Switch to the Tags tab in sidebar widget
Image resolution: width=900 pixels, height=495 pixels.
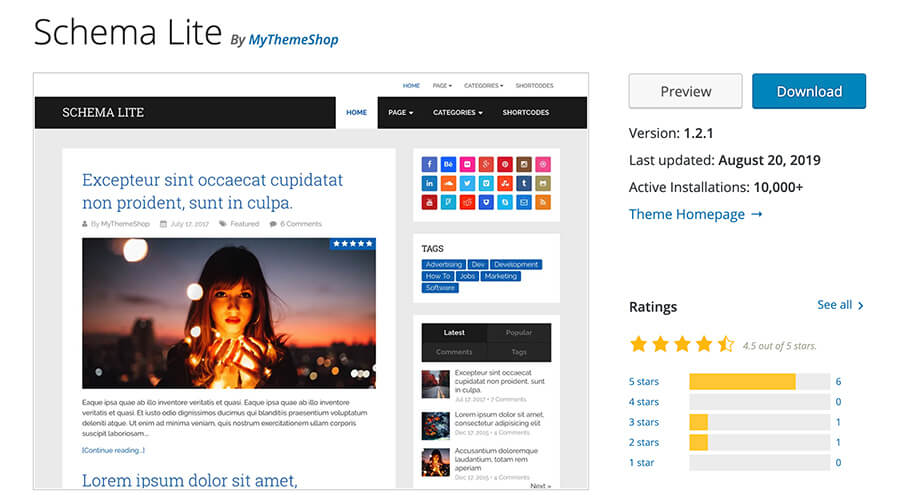(519, 352)
